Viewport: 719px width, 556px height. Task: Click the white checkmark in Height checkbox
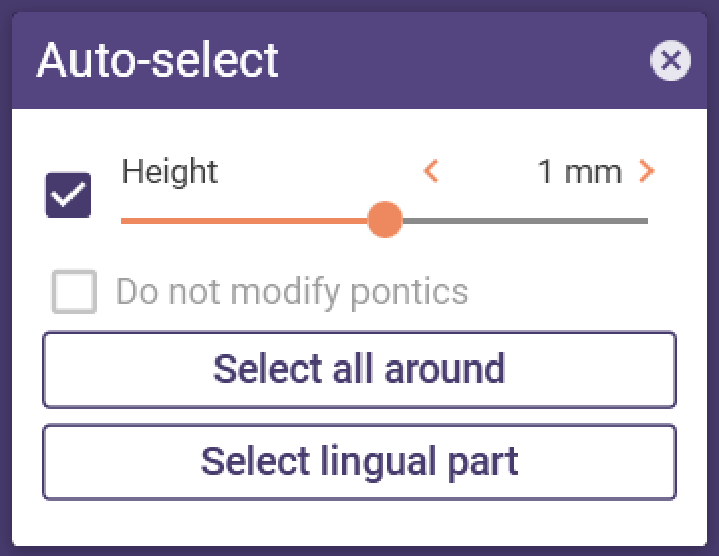68,194
